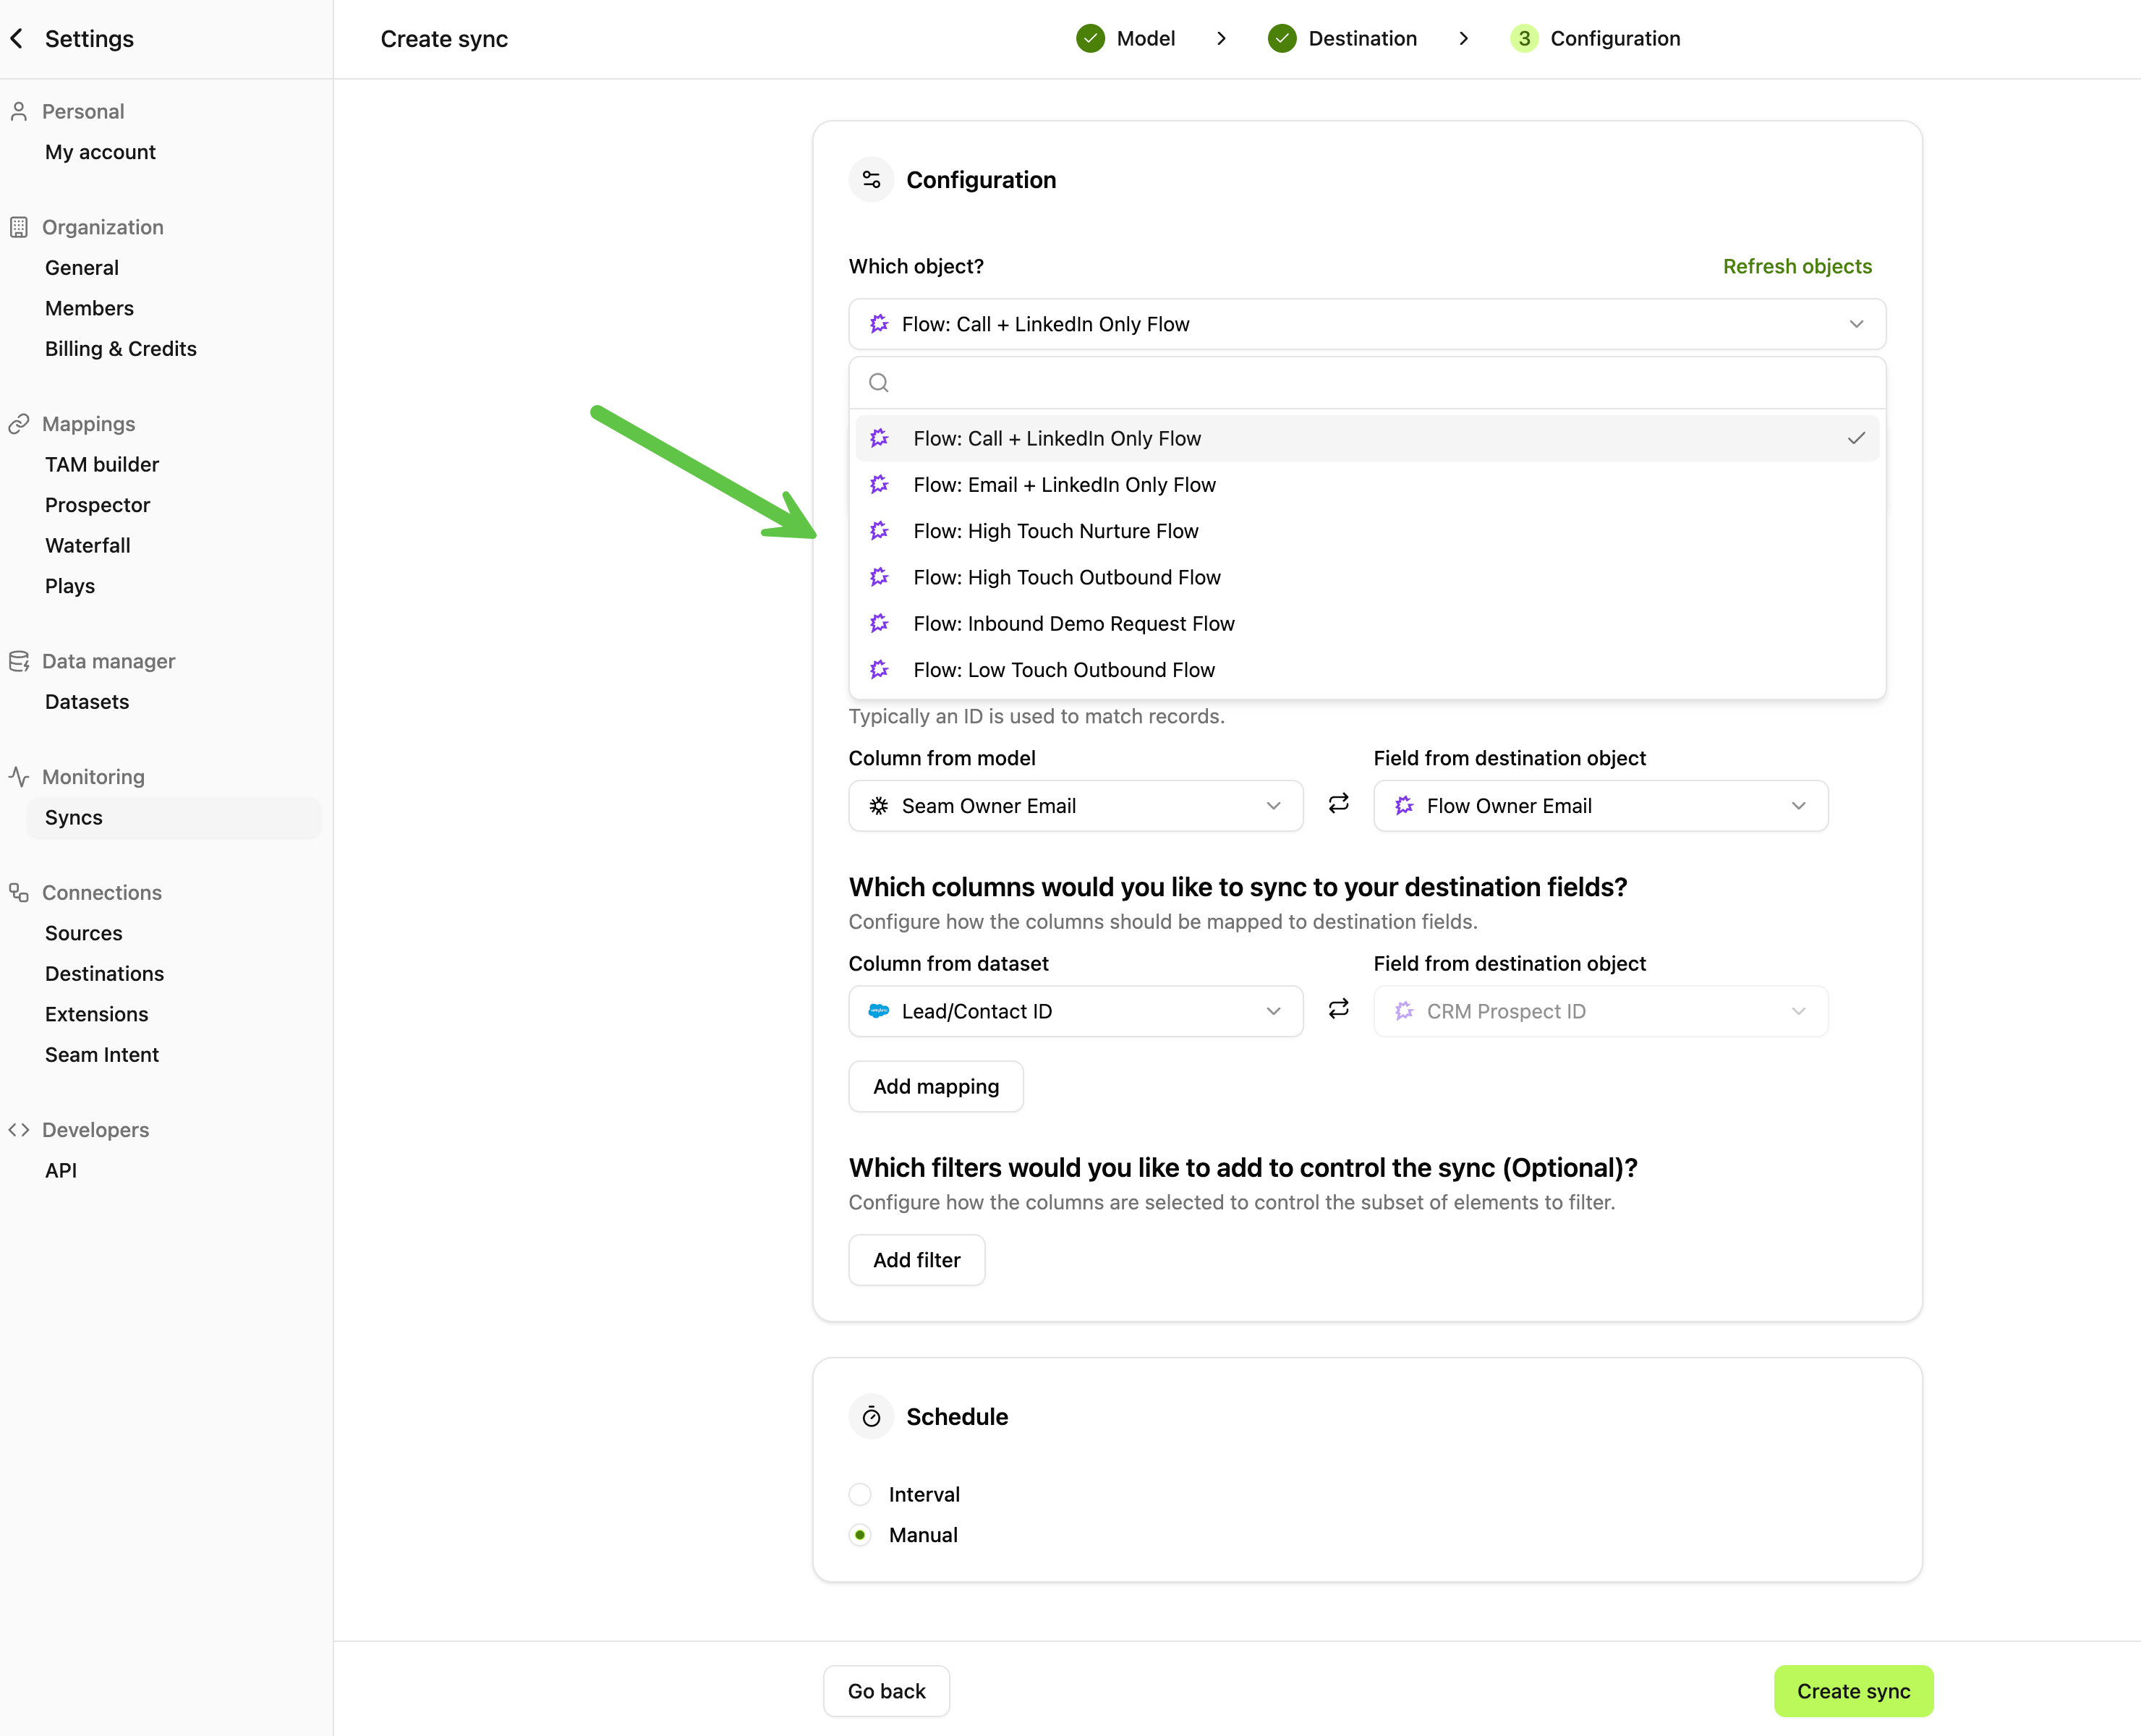Click the Settings back arrow icon
This screenshot has width=2141, height=1736.
[17, 39]
